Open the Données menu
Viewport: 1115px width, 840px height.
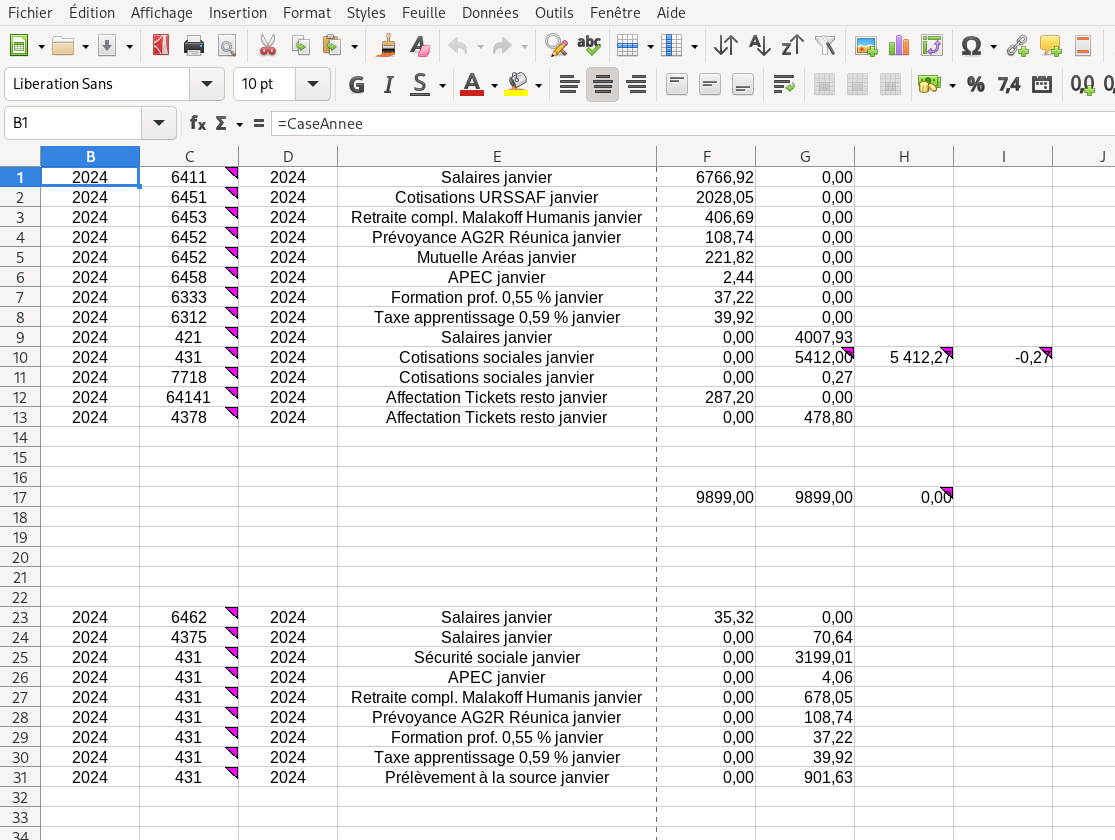point(490,13)
